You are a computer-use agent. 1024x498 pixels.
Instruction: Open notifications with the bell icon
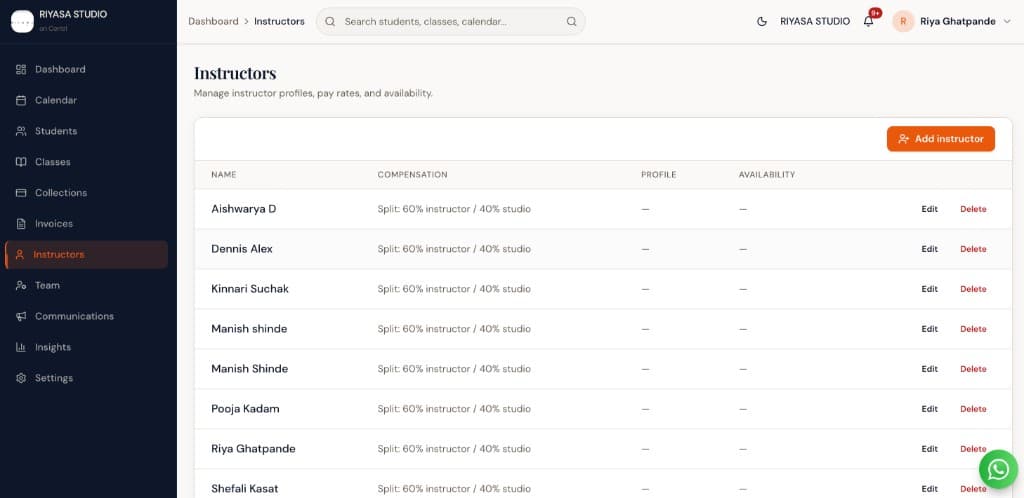(869, 22)
